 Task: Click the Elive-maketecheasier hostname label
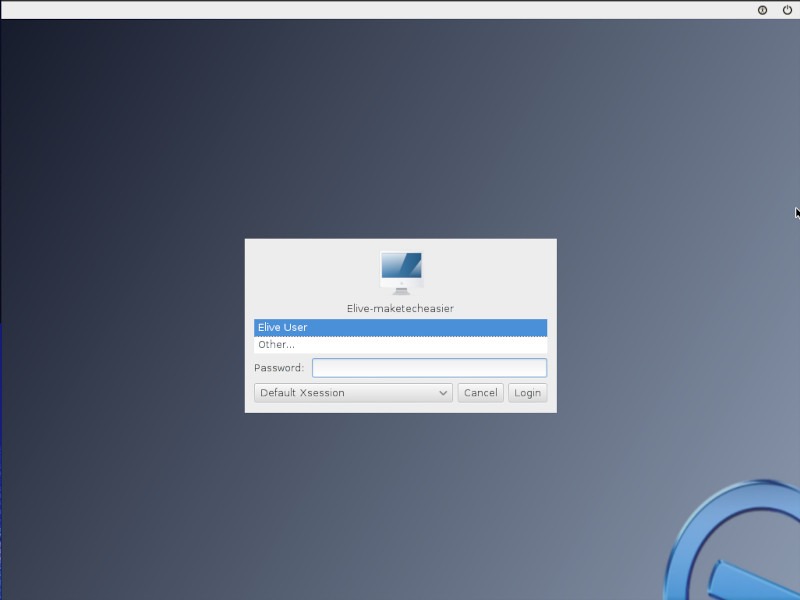coord(400,307)
